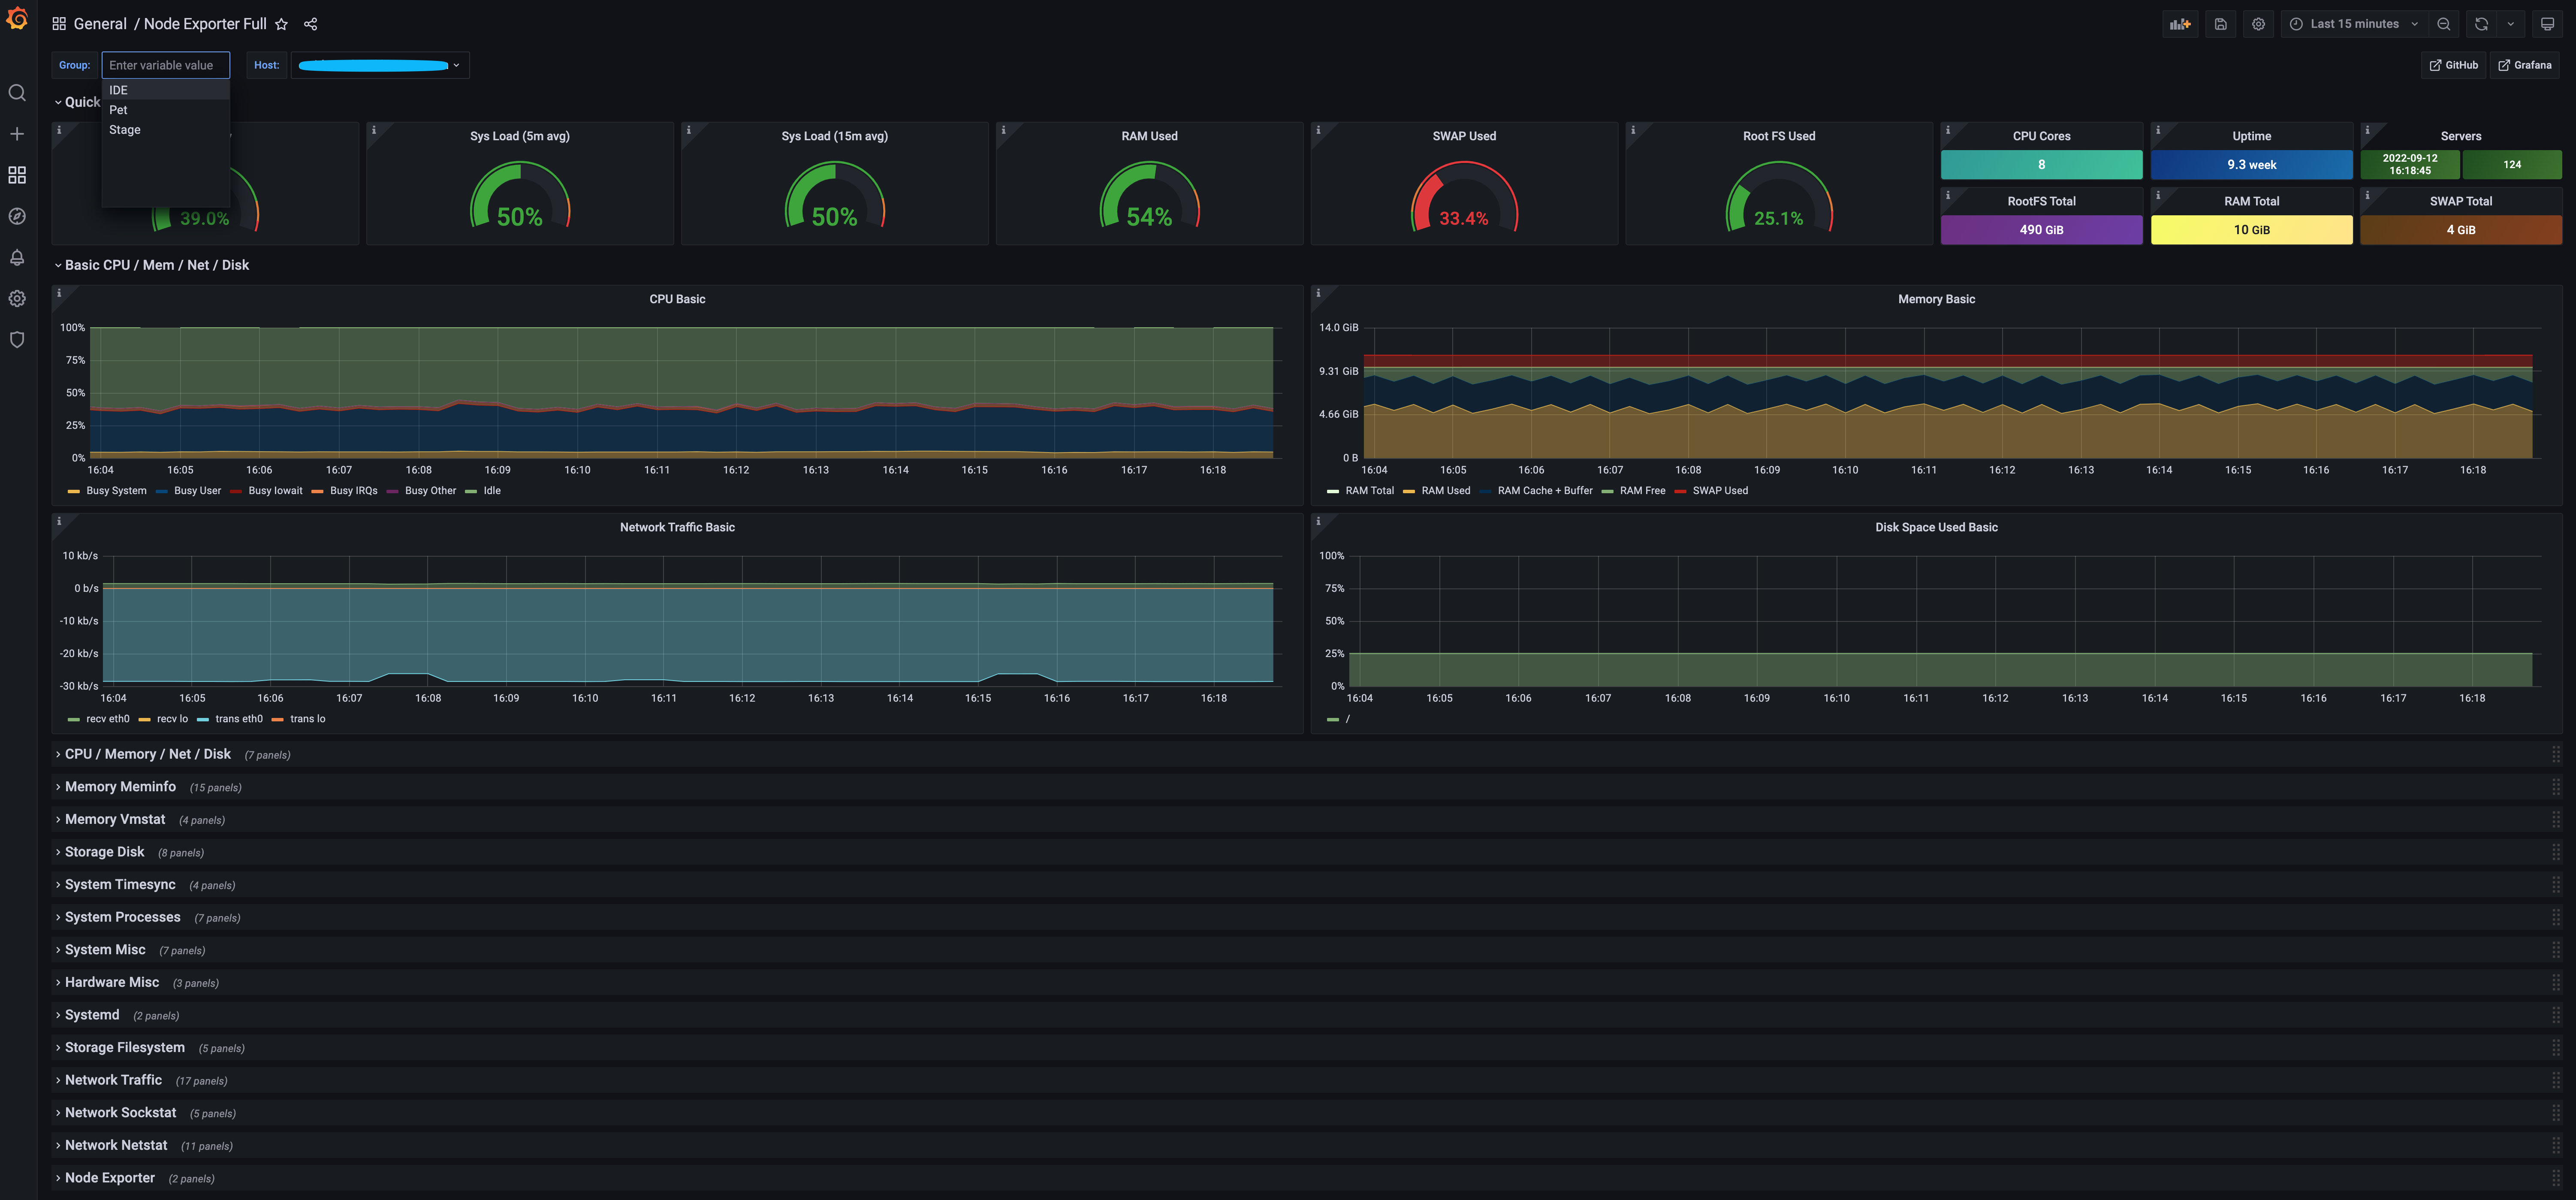Open CPU Basic panel title menu
This screenshot has width=2576, height=1200.
677,299
